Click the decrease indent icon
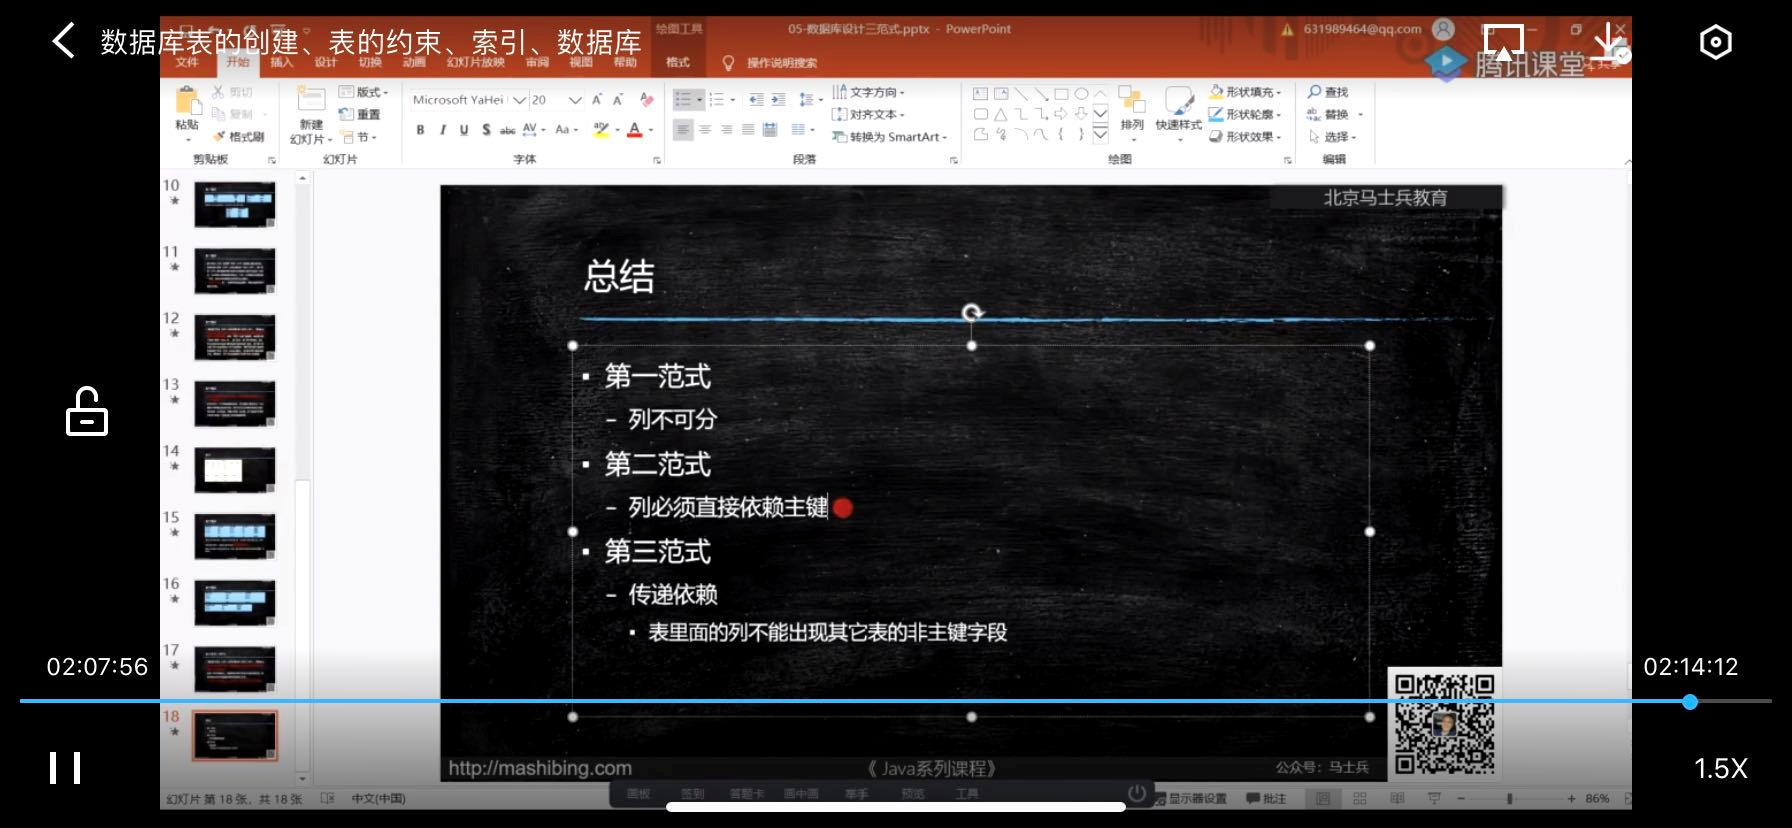The image size is (1792, 828). [x=756, y=99]
